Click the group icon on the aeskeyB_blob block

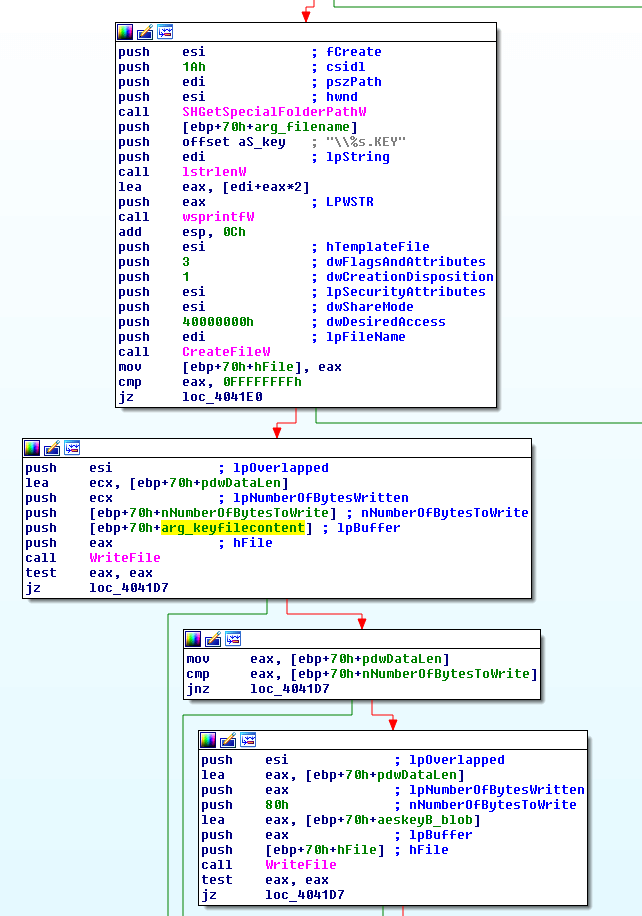[x=248, y=740]
